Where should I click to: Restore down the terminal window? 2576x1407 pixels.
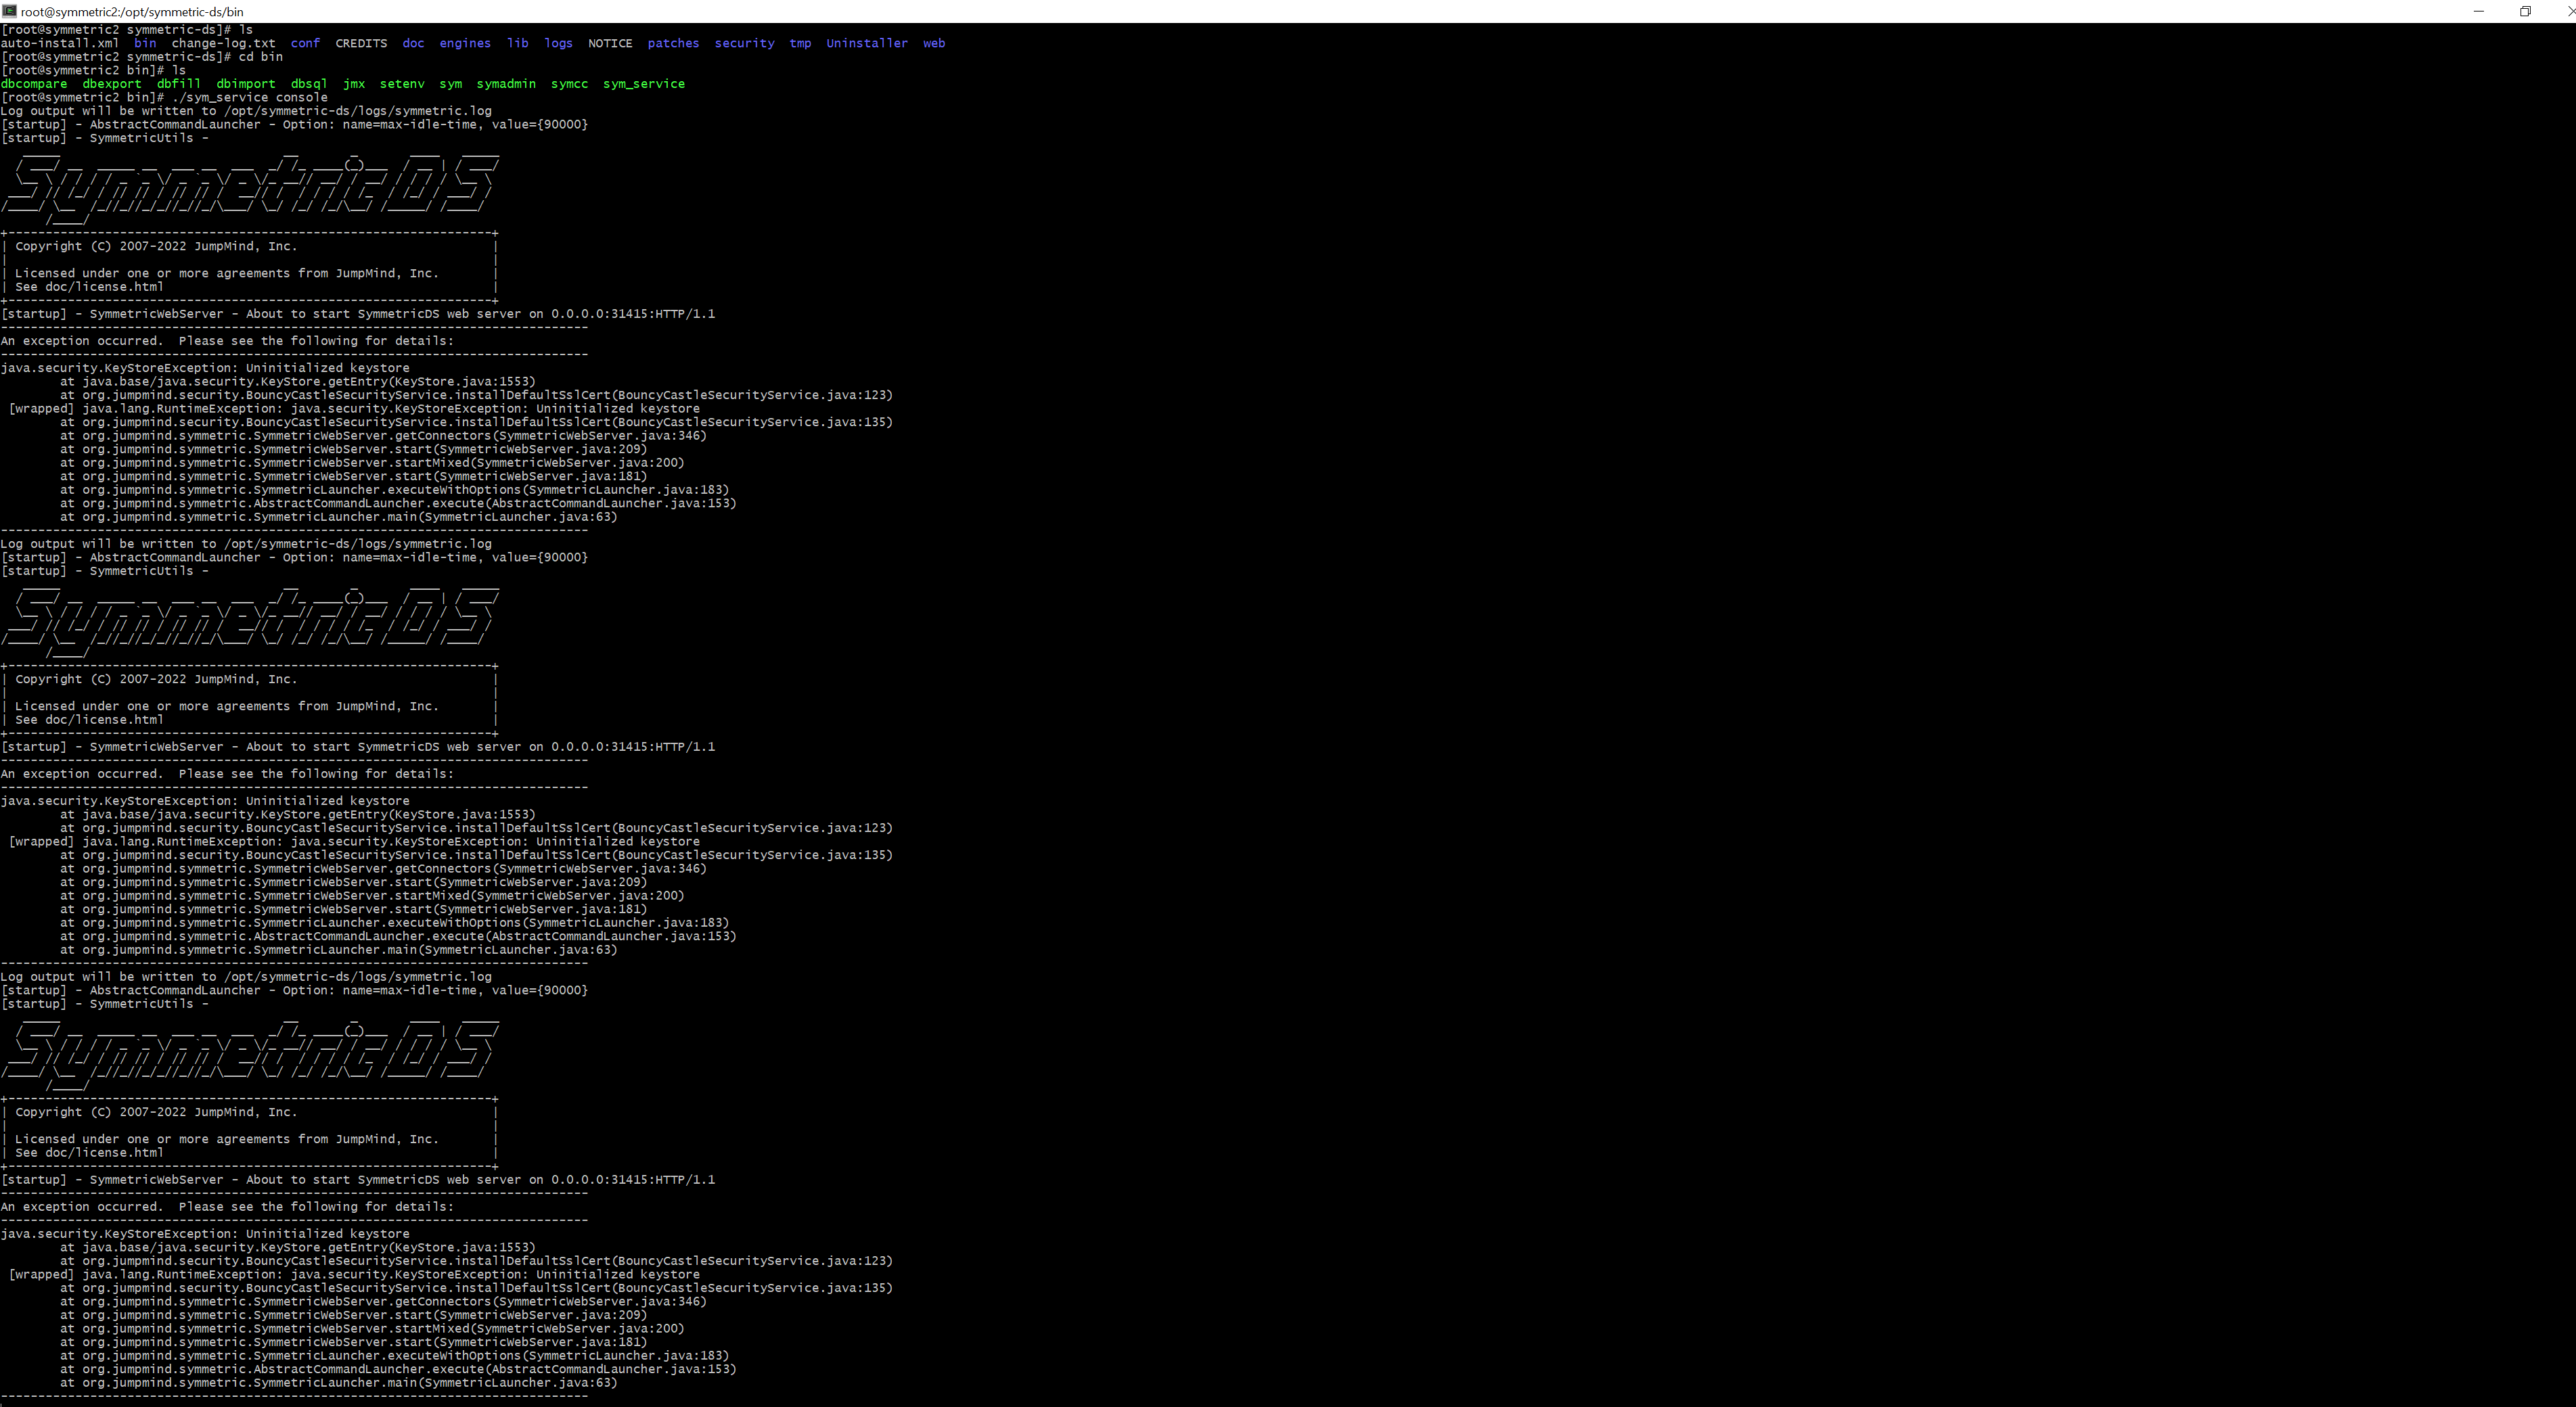point(2525,11)
